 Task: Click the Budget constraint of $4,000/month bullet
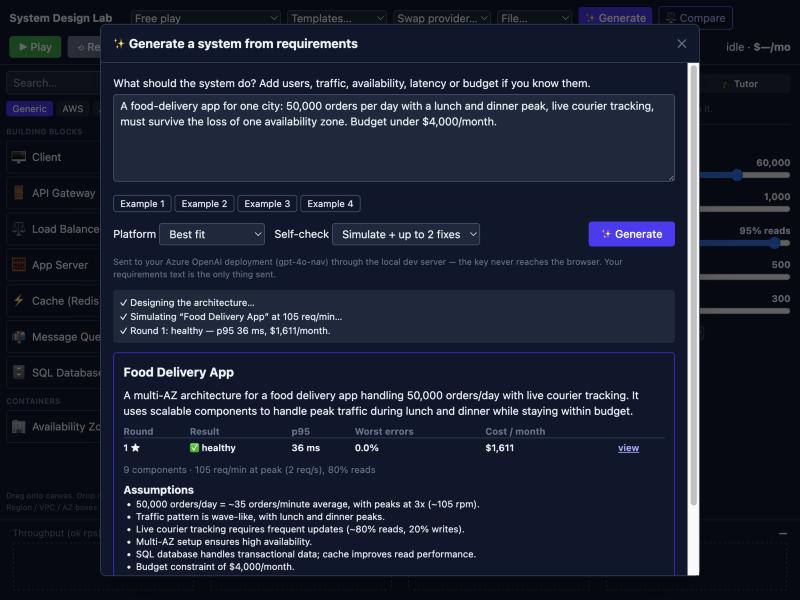click(215, 567)
